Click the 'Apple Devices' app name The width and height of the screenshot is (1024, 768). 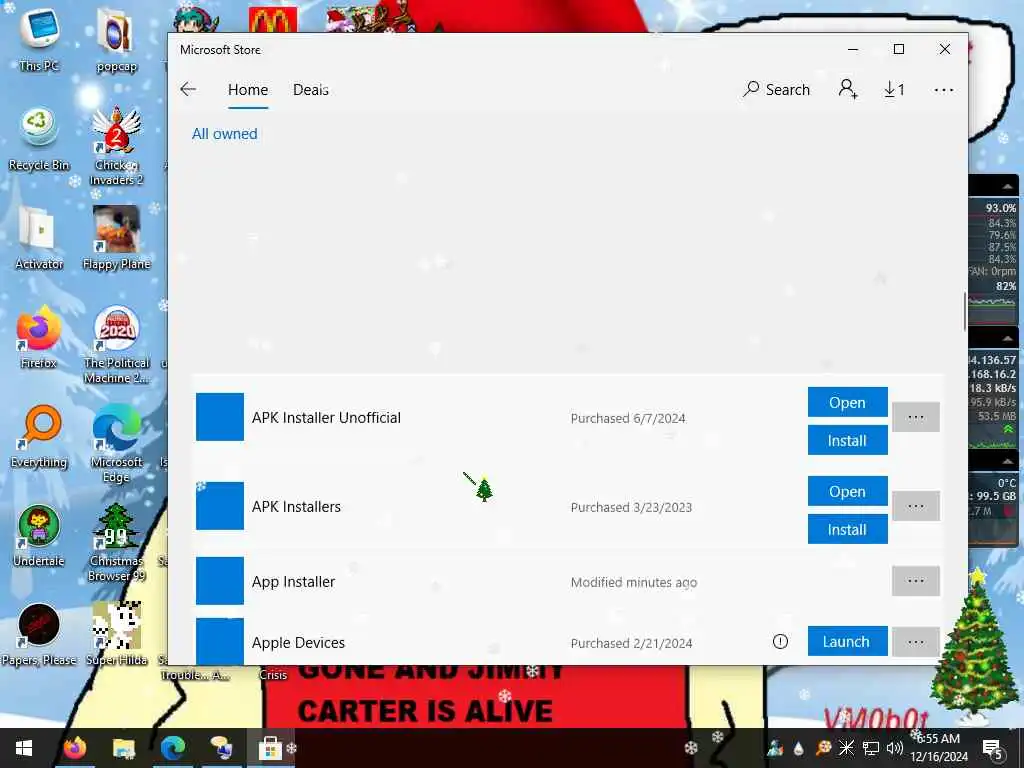pos(298,643)
